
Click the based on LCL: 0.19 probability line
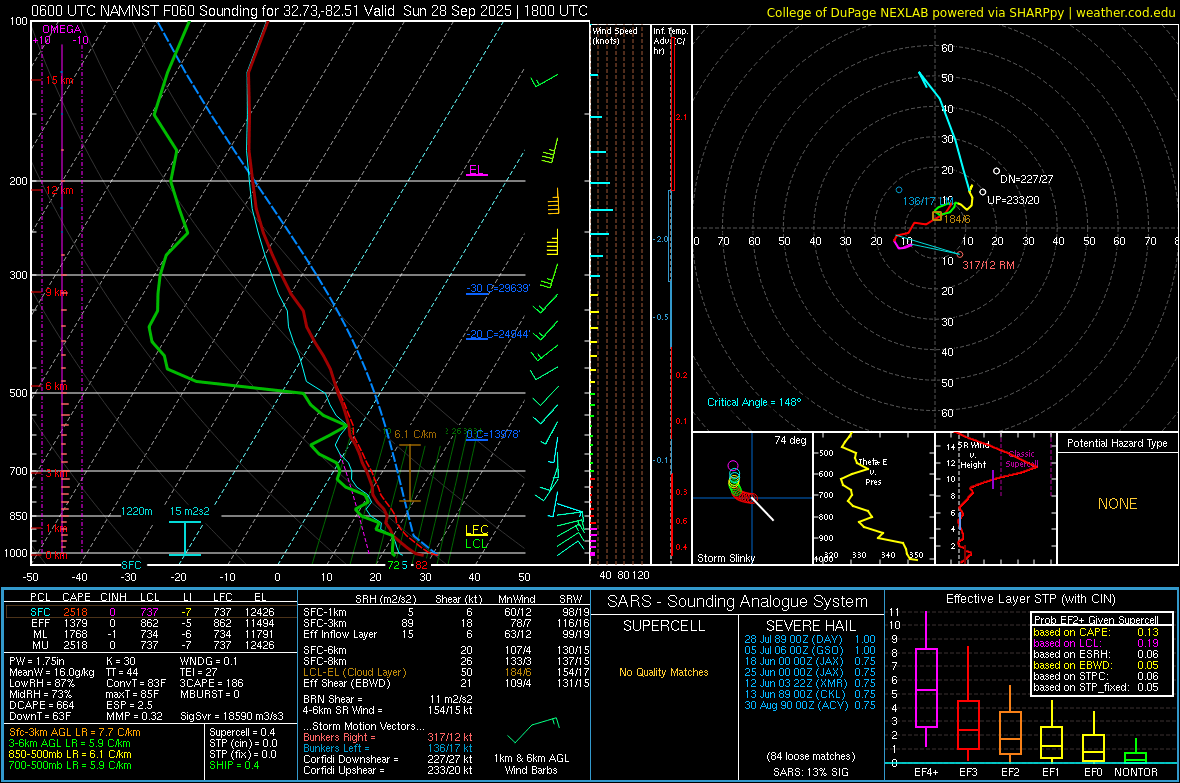coord(1096,643)
